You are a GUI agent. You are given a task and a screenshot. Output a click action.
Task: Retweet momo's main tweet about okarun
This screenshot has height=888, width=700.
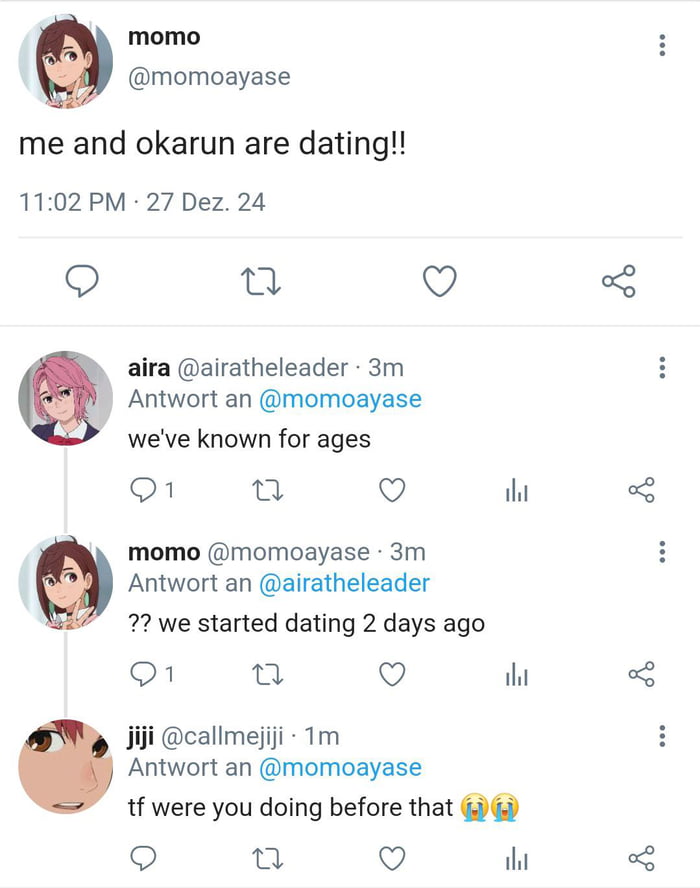(x=262, y=284)
